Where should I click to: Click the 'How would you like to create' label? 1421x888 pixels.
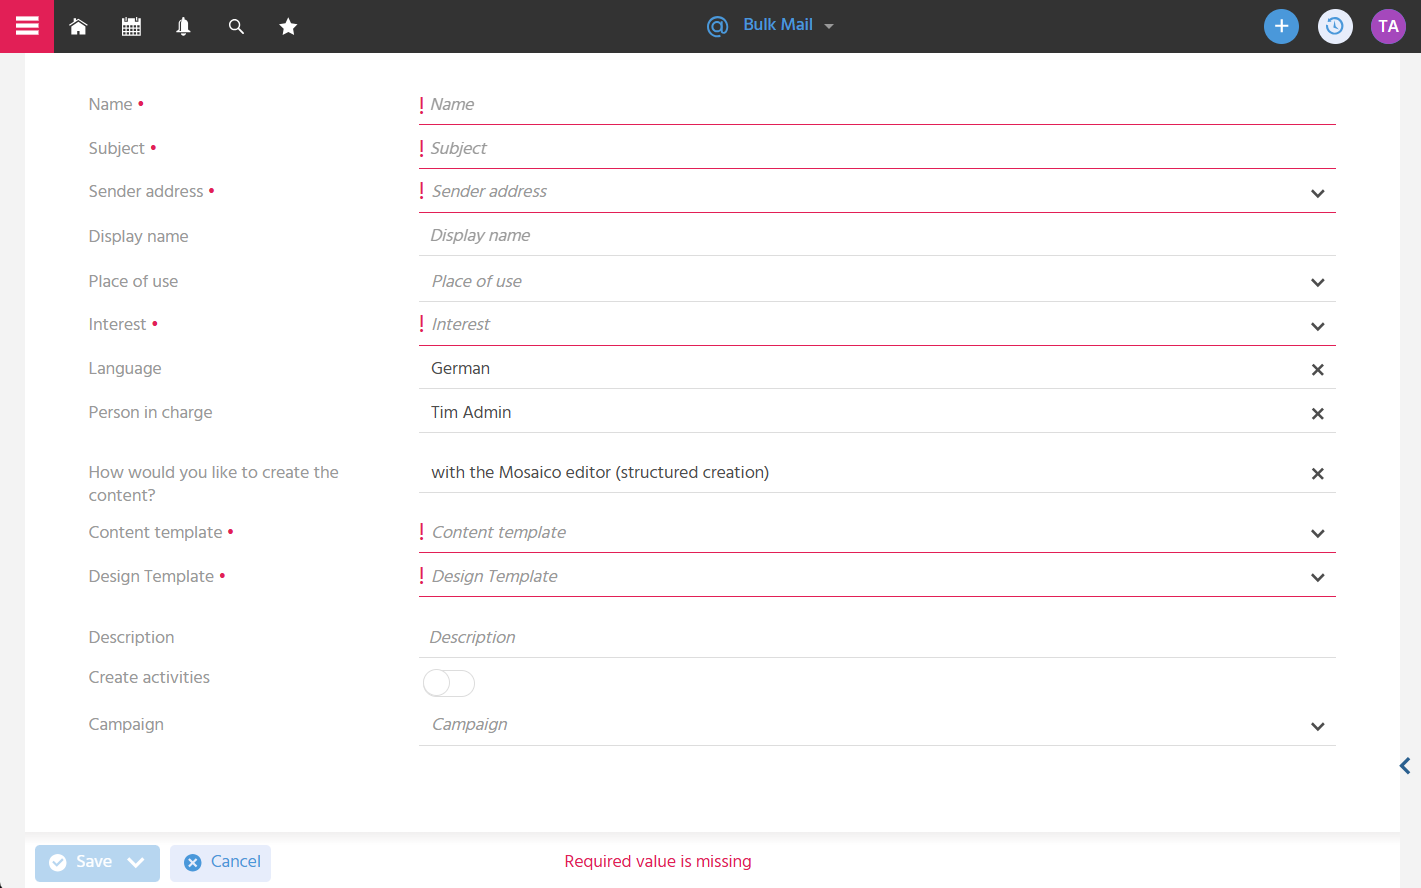coord(214,483)
